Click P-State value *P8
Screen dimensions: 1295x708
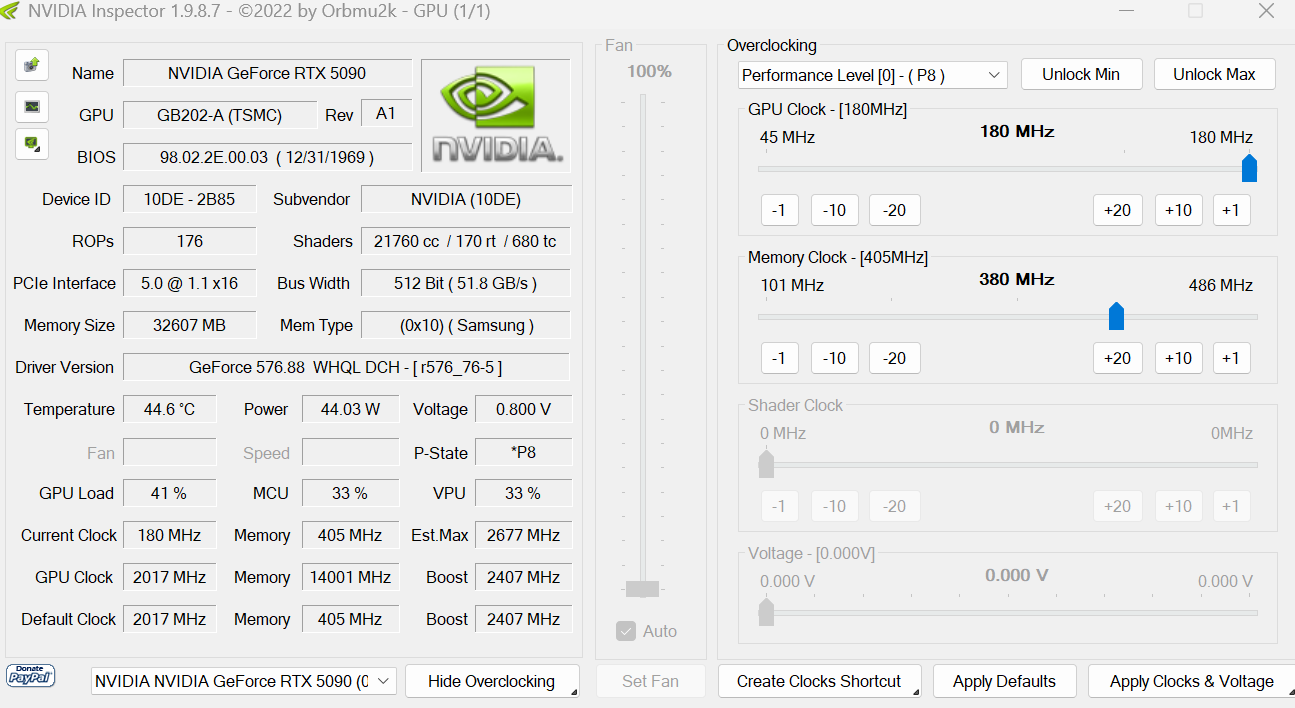click(523, 452)
